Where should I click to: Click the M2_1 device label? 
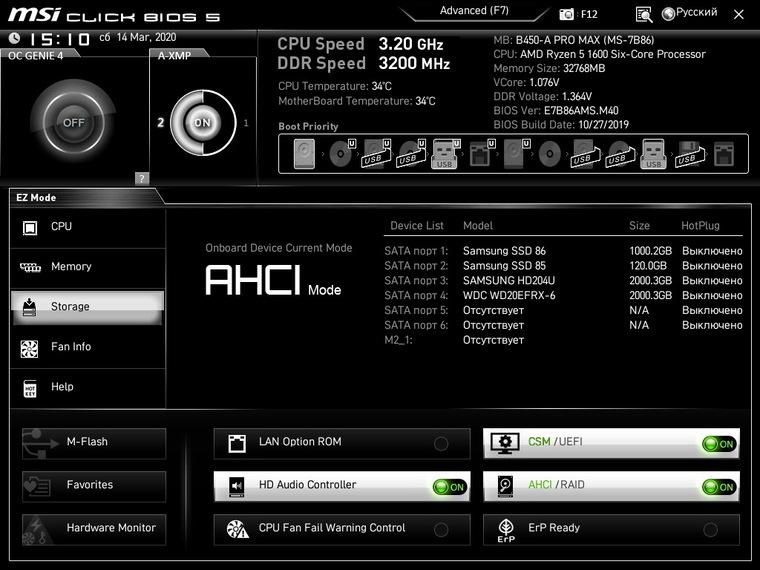pyautogui.click(x=398, y=340)
